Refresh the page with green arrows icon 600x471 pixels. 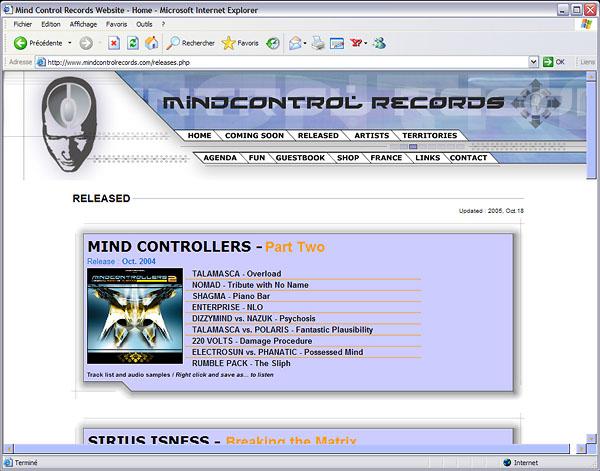[x=133, y=43]
